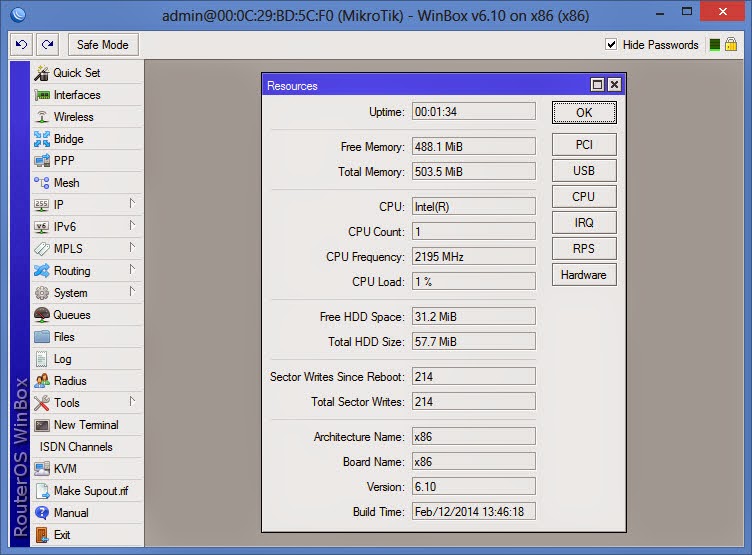The height and width of the screenshot is (555, 752).
Task: Open the Radius menu label
Action: tap(70, 381)
